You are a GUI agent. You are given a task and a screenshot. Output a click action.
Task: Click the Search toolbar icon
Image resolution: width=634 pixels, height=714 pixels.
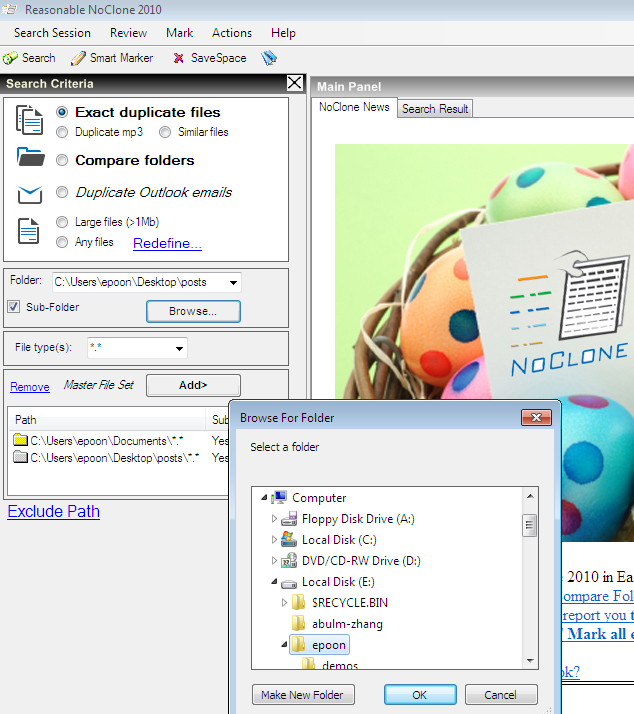coord(10,58)
